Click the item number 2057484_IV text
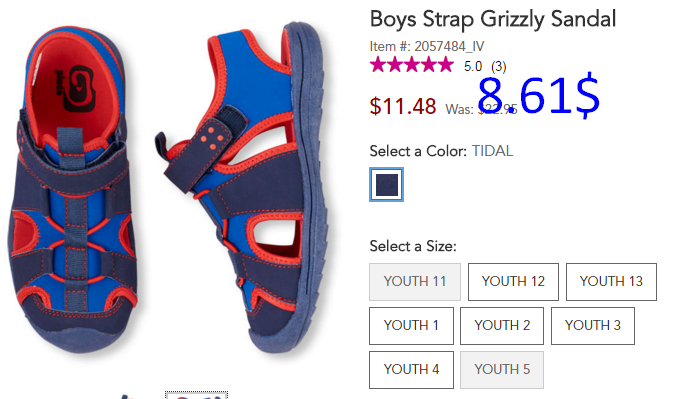This screenshot has width=679, height=399. pyautogui.click(x=449, y=46)
